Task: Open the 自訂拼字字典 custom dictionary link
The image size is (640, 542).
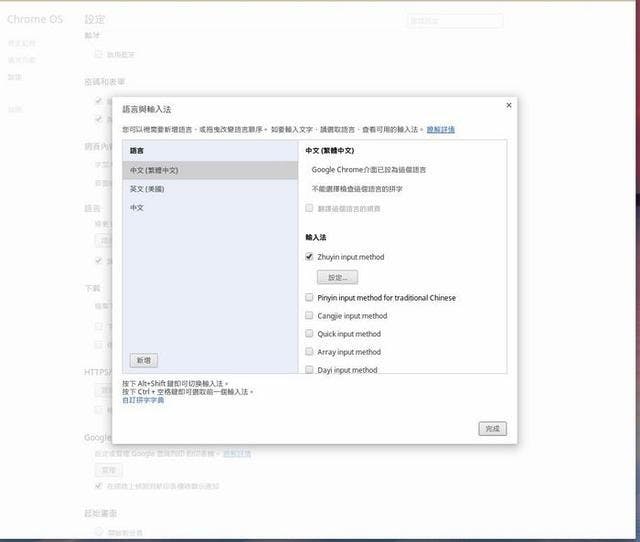Action: click(143, 400)
